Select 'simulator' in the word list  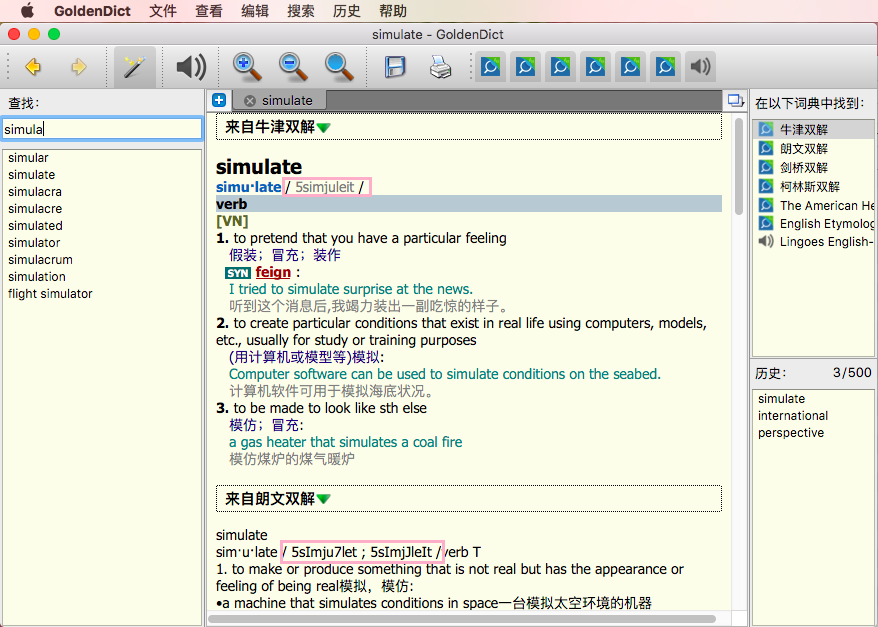click(x=34, y=242)
